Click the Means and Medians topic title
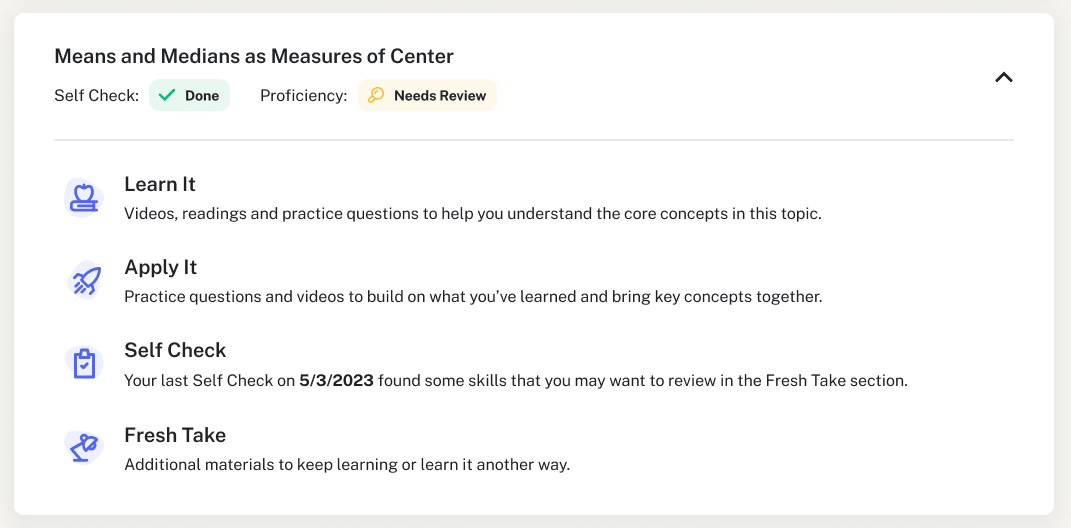The image size is (1071, 528). tap(254, 56)
